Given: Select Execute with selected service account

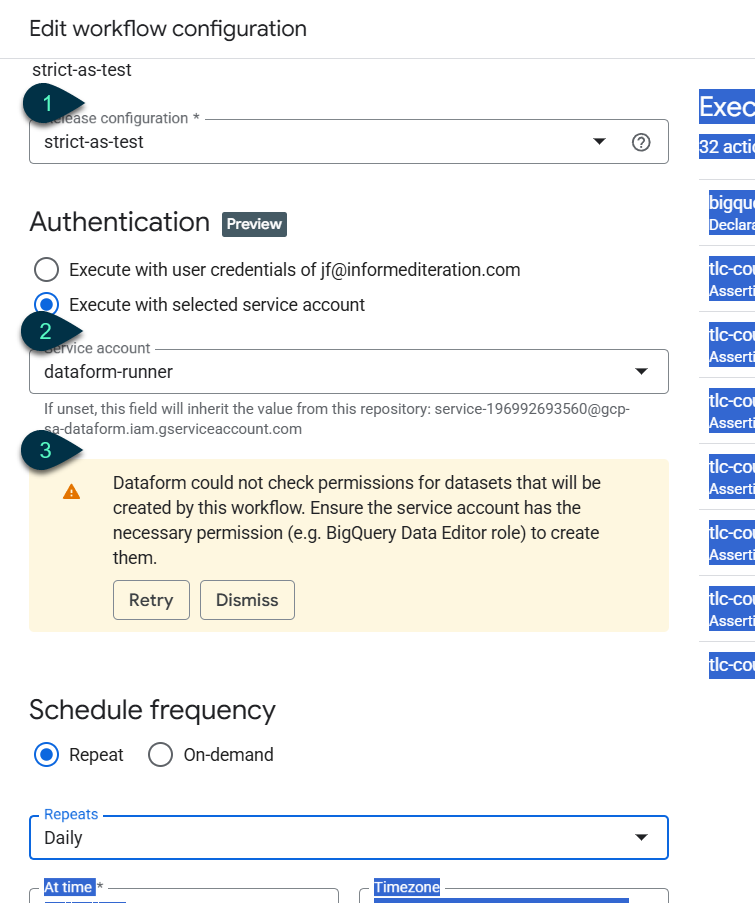Looking at the screenshot, I should [x=47, y=304].
